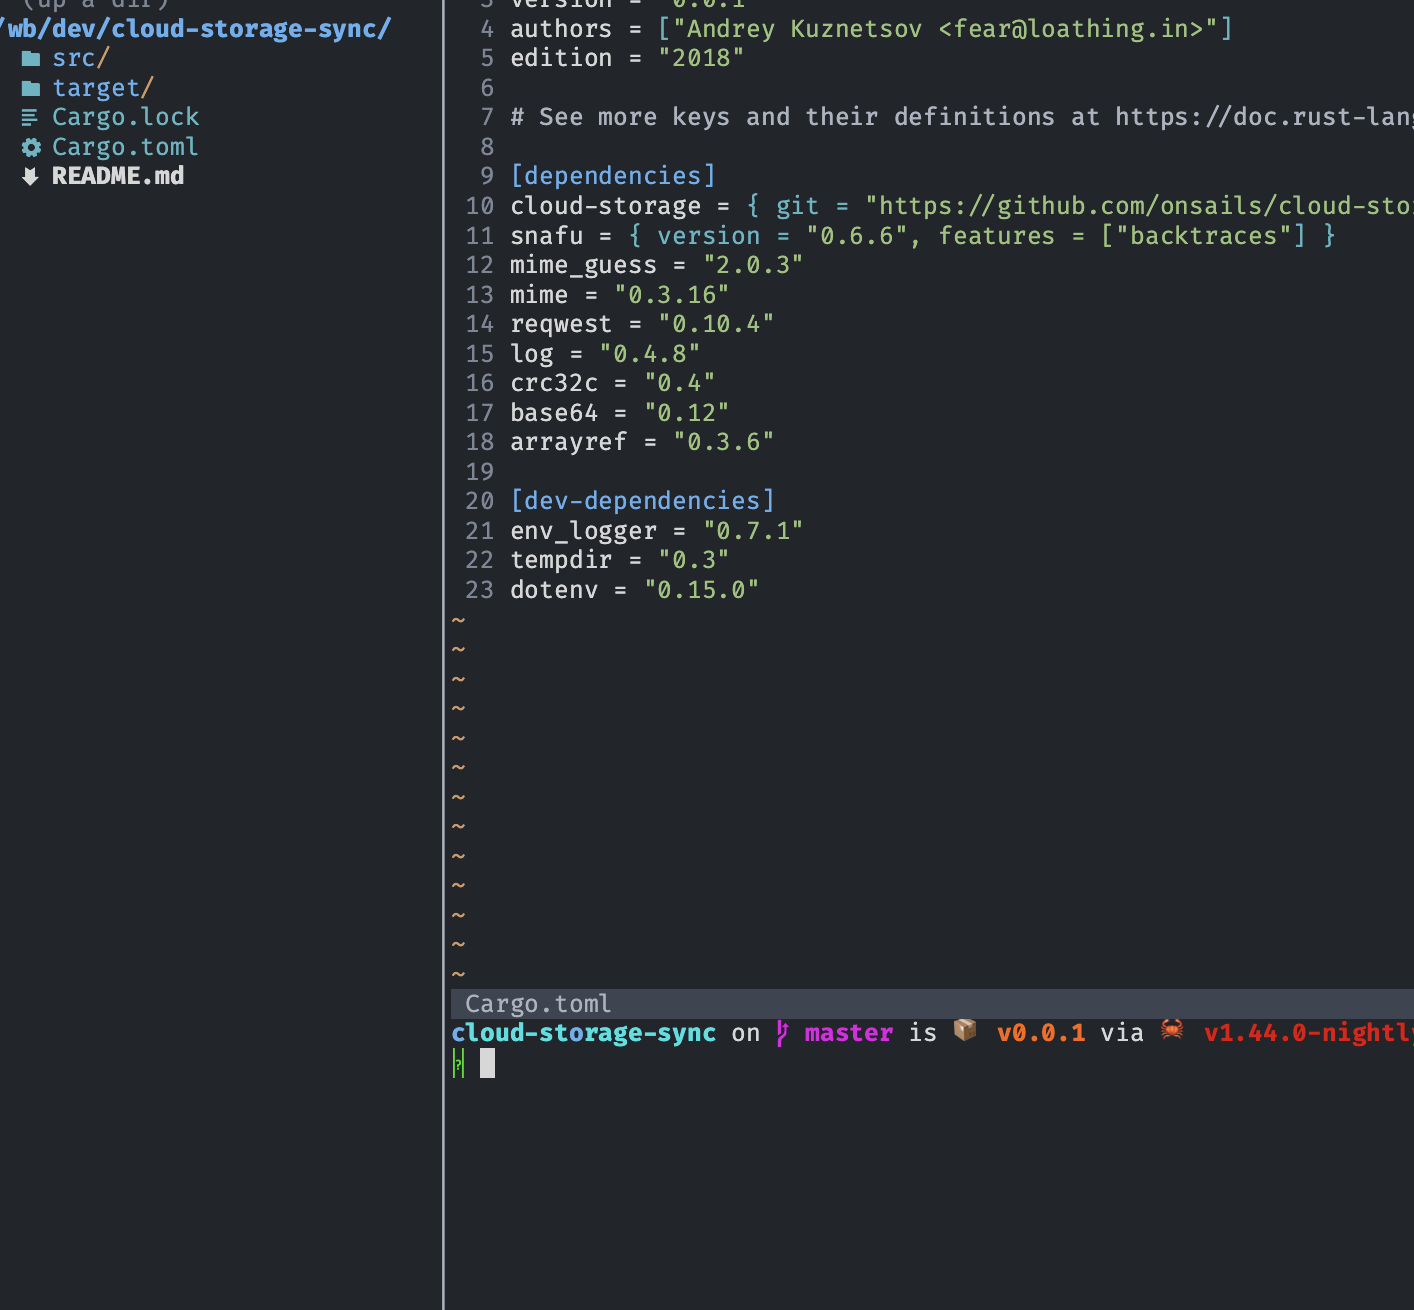The height and width of the screenshot is (1310, 1414).
Task: Click the terminal cursor block in the prompt
Action: point(488,1063)
